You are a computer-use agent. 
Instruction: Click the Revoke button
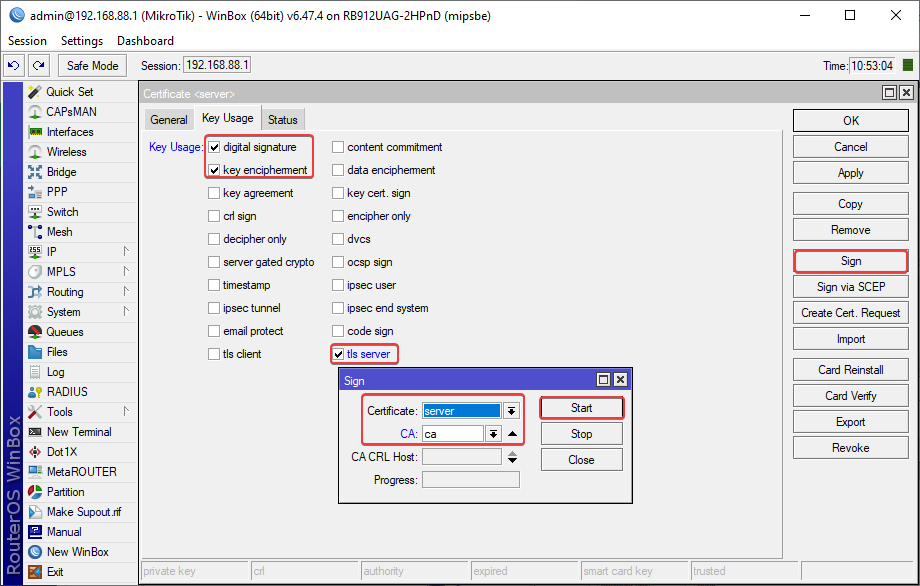click(851, 448)
